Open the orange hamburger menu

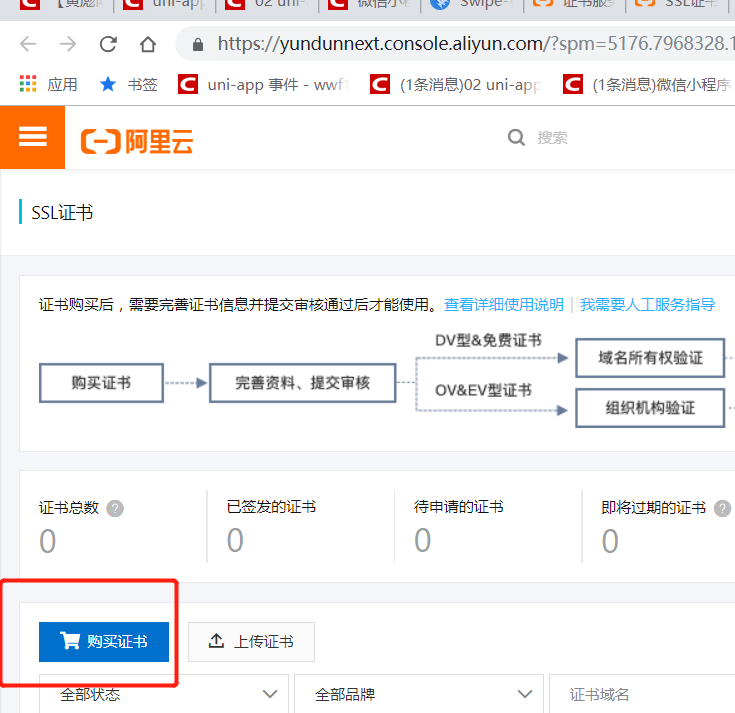tap(32, 137)
